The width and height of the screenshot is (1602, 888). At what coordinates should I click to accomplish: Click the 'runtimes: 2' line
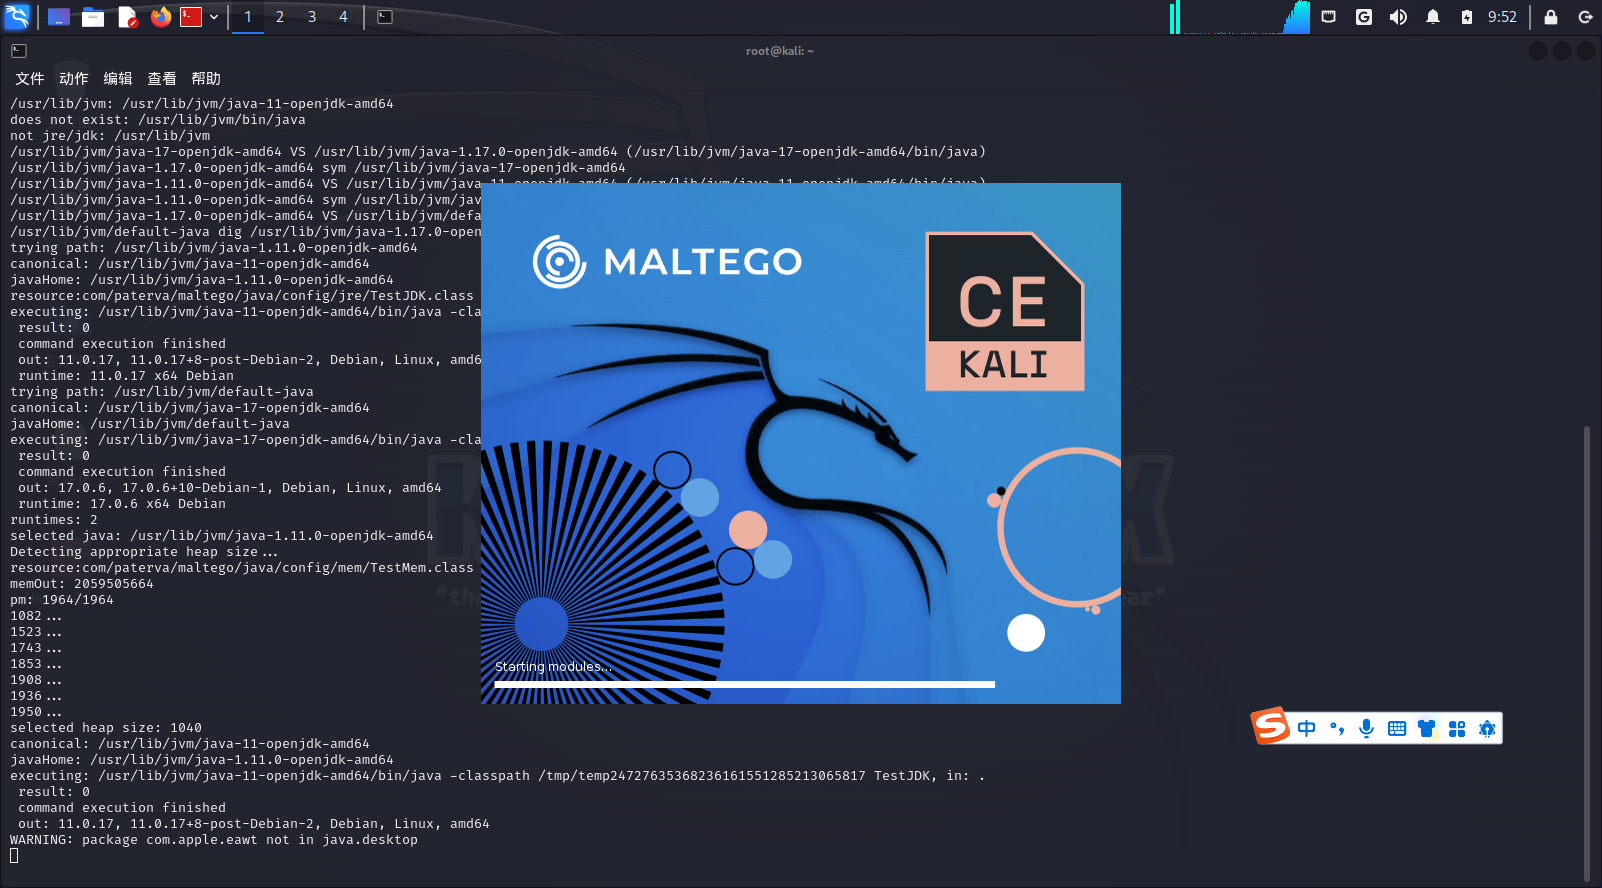(x=54, y=520)
